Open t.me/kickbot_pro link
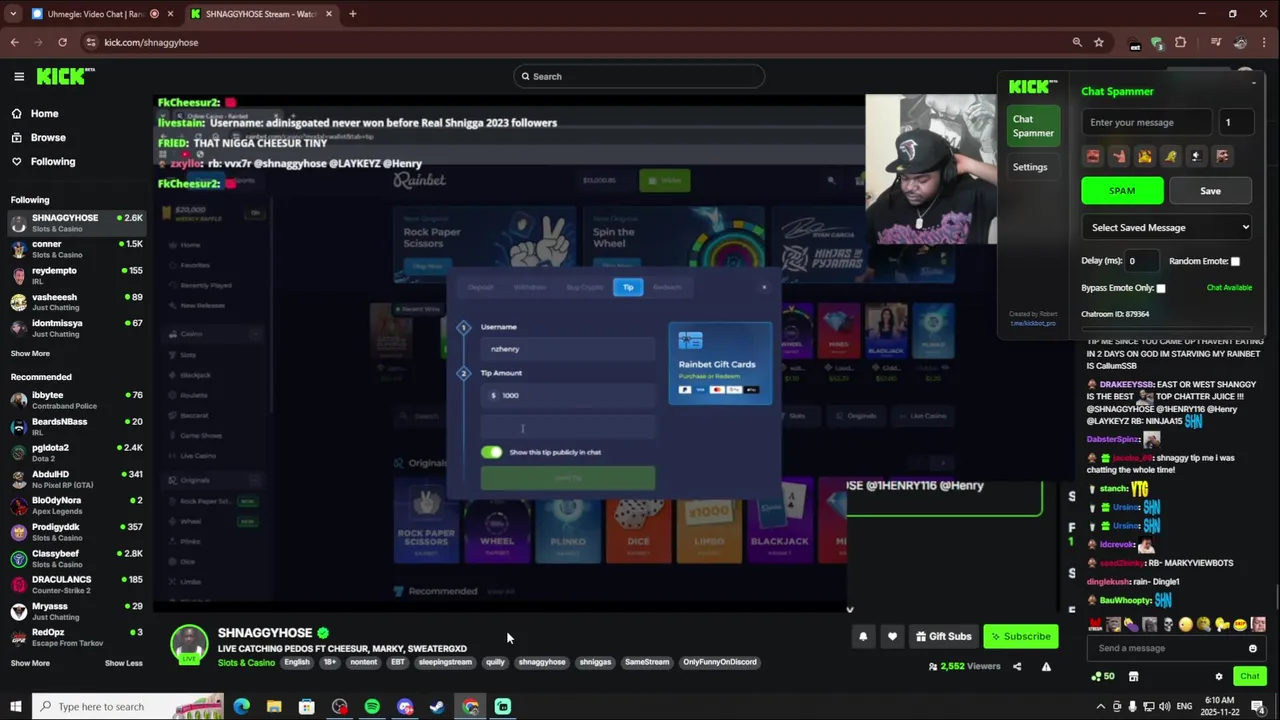The height and width of the screenshot is (720, 1280). pyautogui.click(x=1033, y=323)
